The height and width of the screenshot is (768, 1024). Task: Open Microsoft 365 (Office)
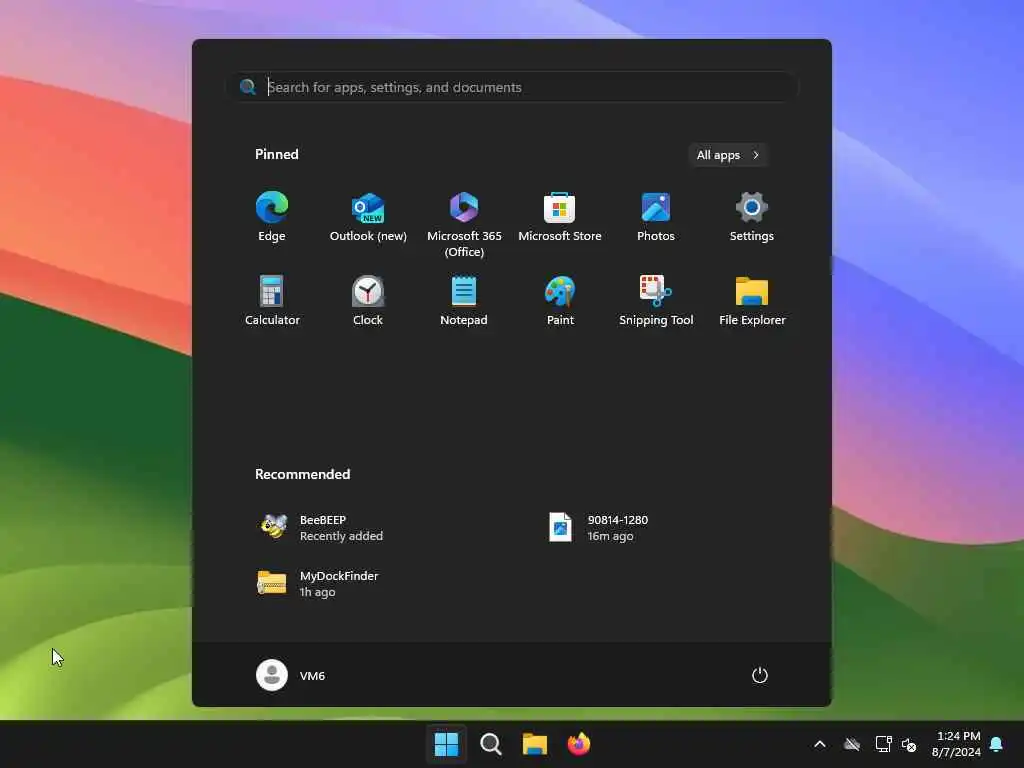pos(464,225)
